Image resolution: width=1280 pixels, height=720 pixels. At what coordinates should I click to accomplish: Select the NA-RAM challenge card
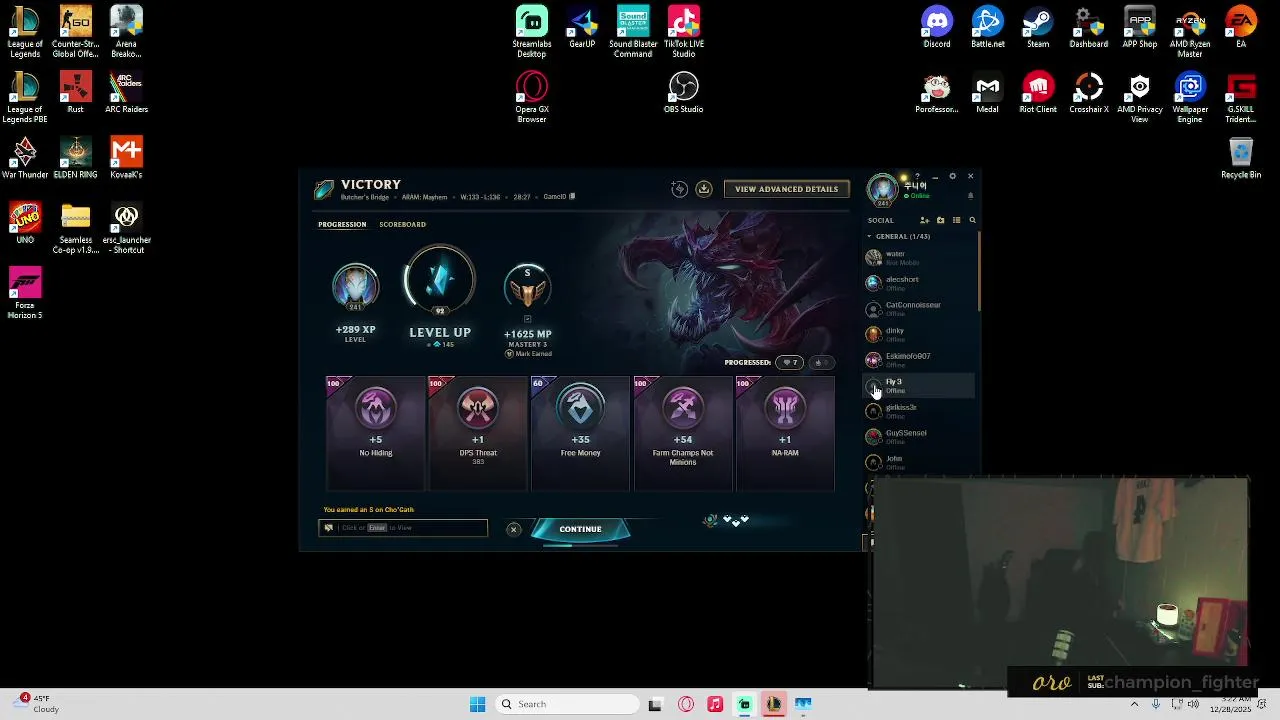click(785, 433)
